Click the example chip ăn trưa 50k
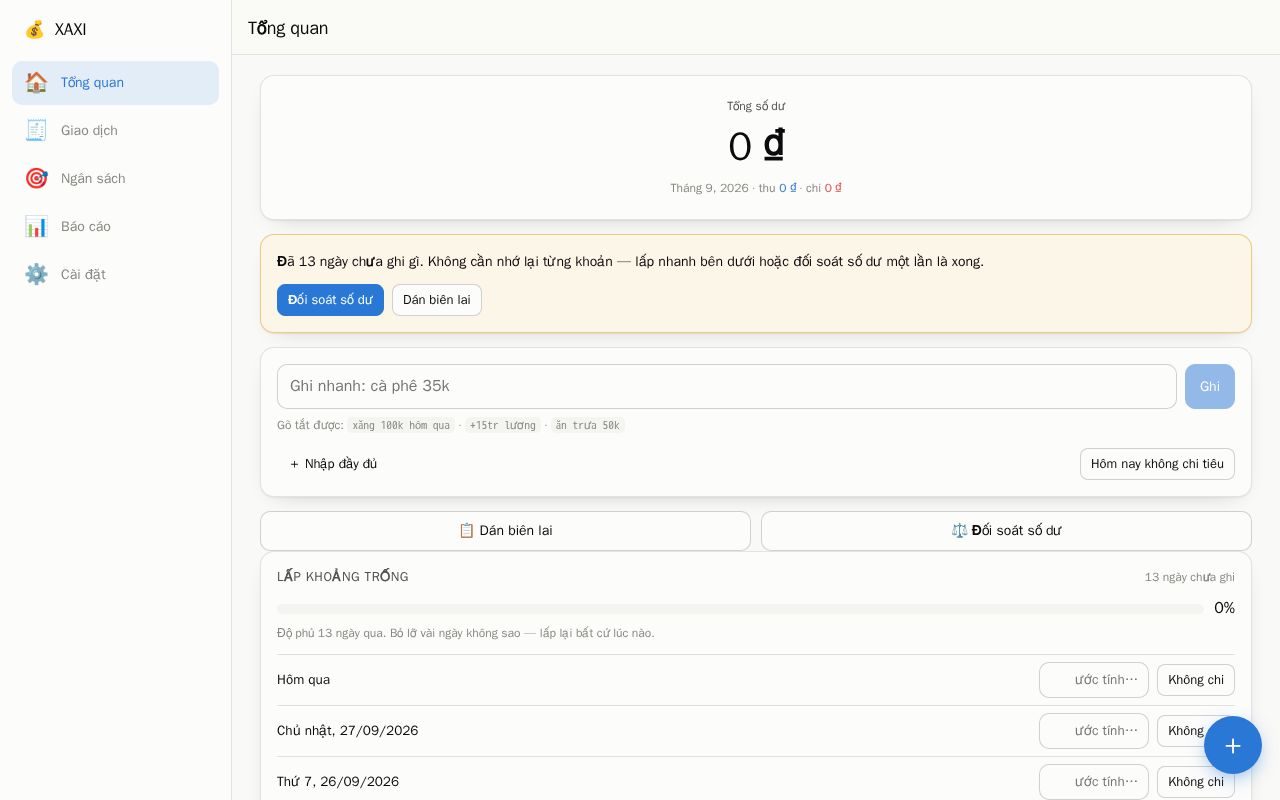The image size is (1280, 800). pyautogui.click(x=588, y=426)
